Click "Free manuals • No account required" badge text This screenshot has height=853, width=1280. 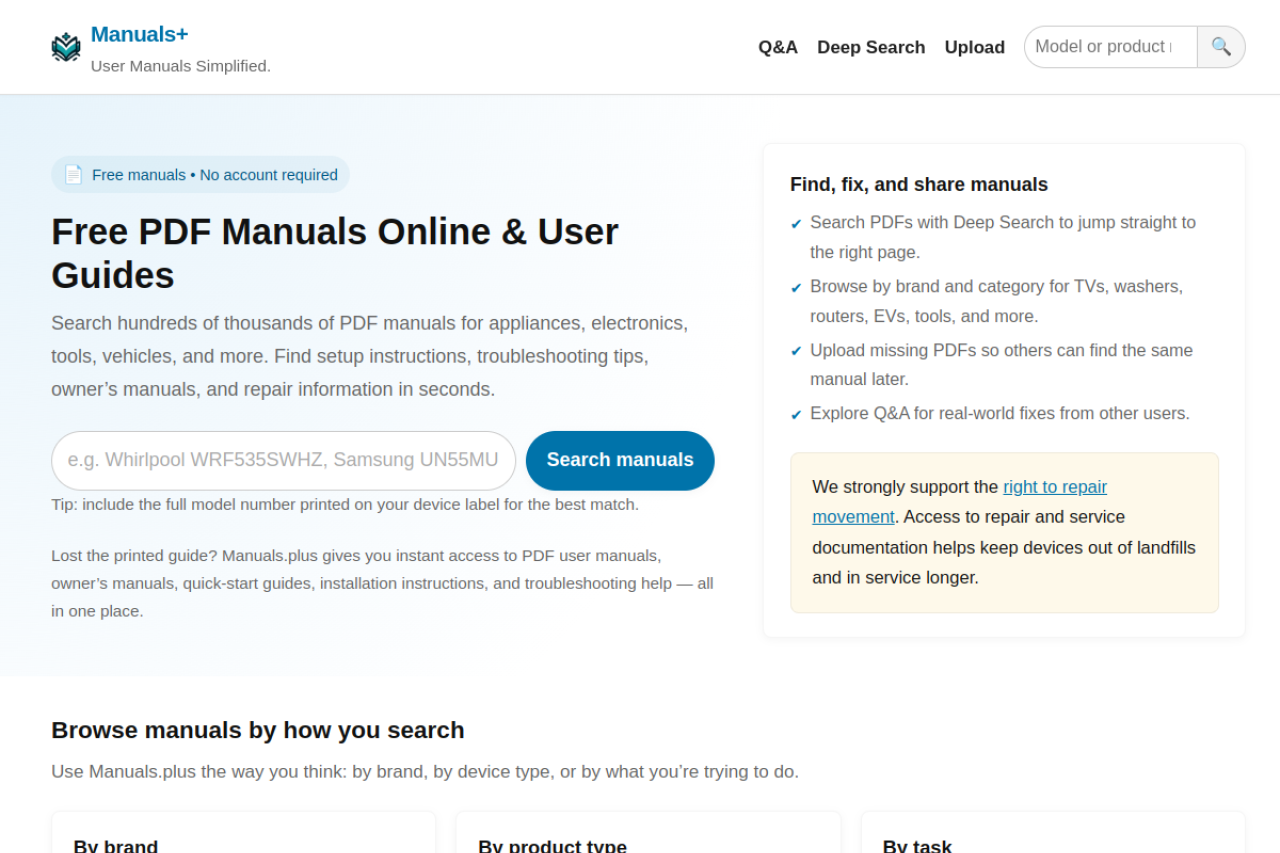point(214,175)
